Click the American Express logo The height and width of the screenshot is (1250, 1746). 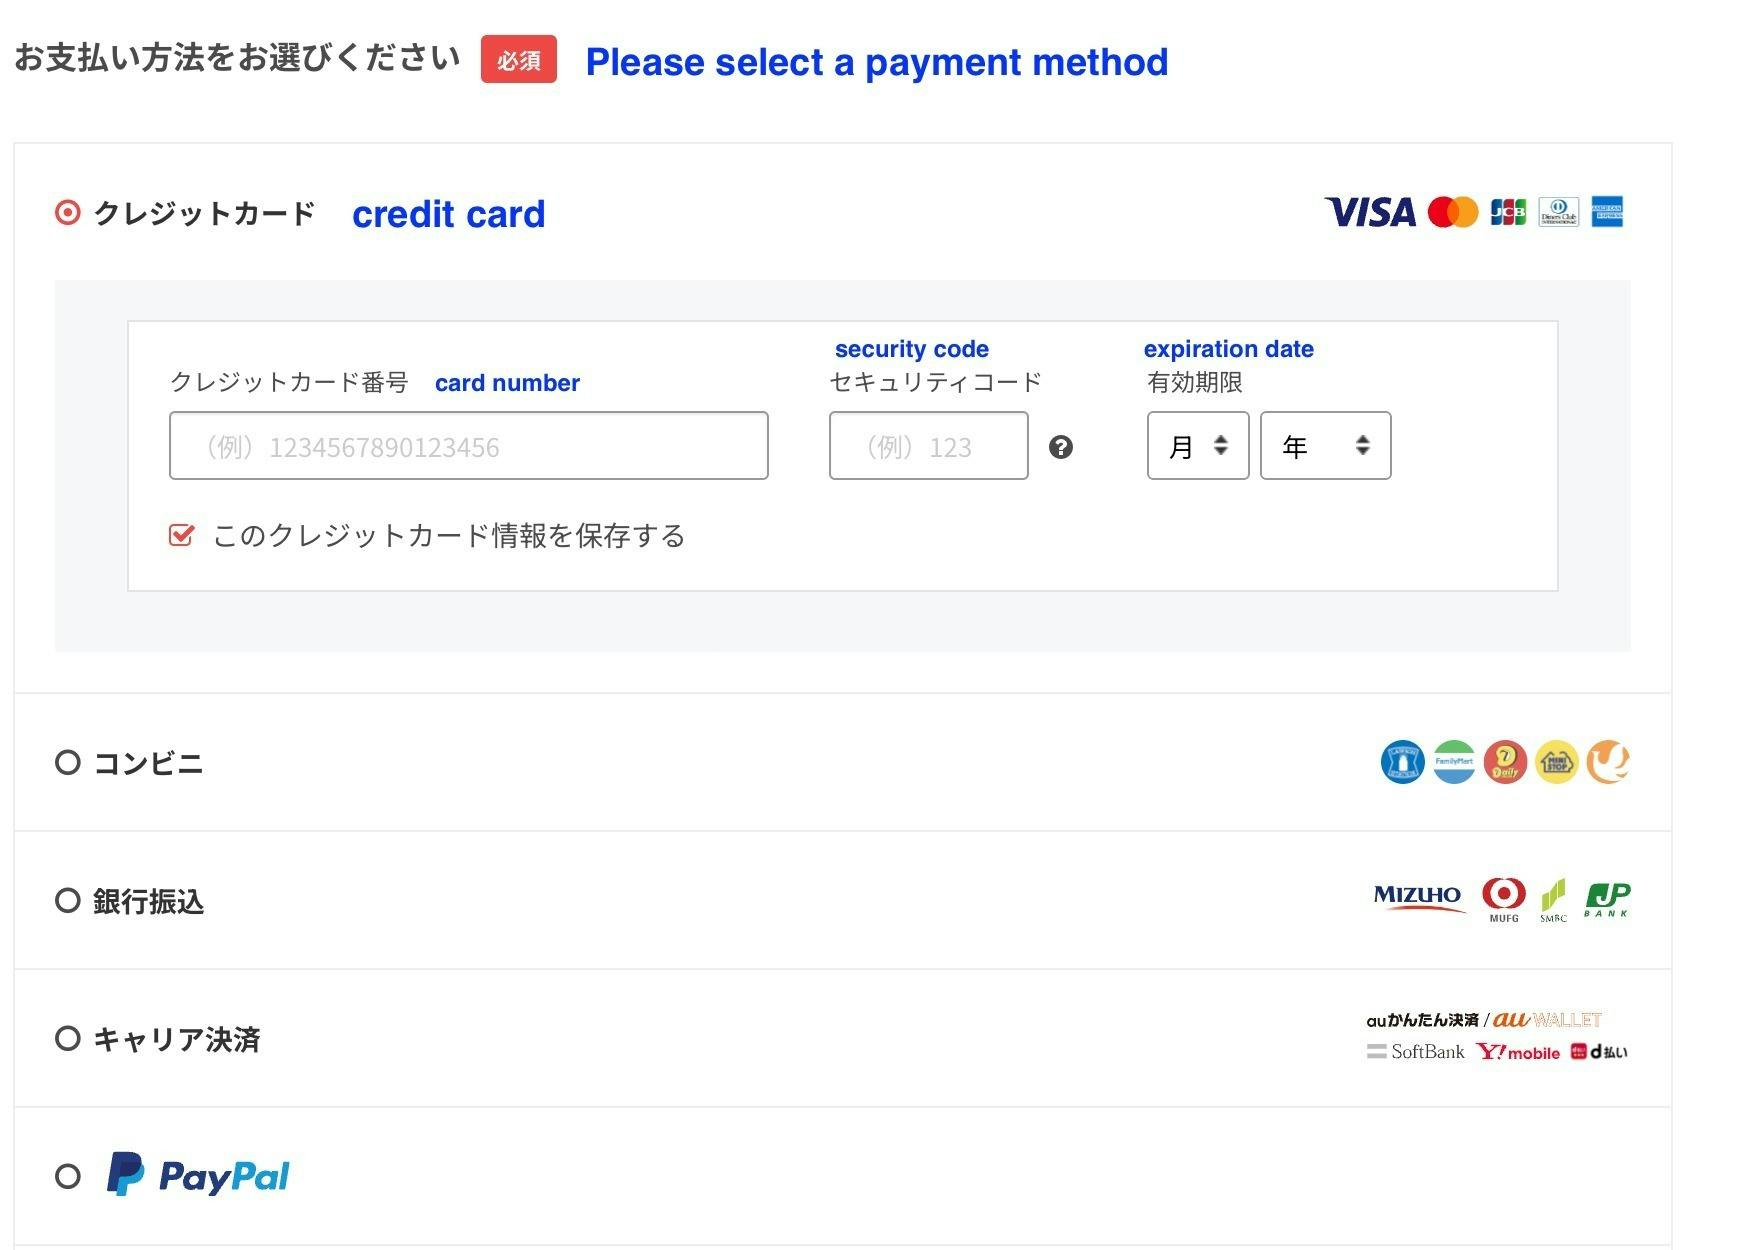(x=1607, y=212)
